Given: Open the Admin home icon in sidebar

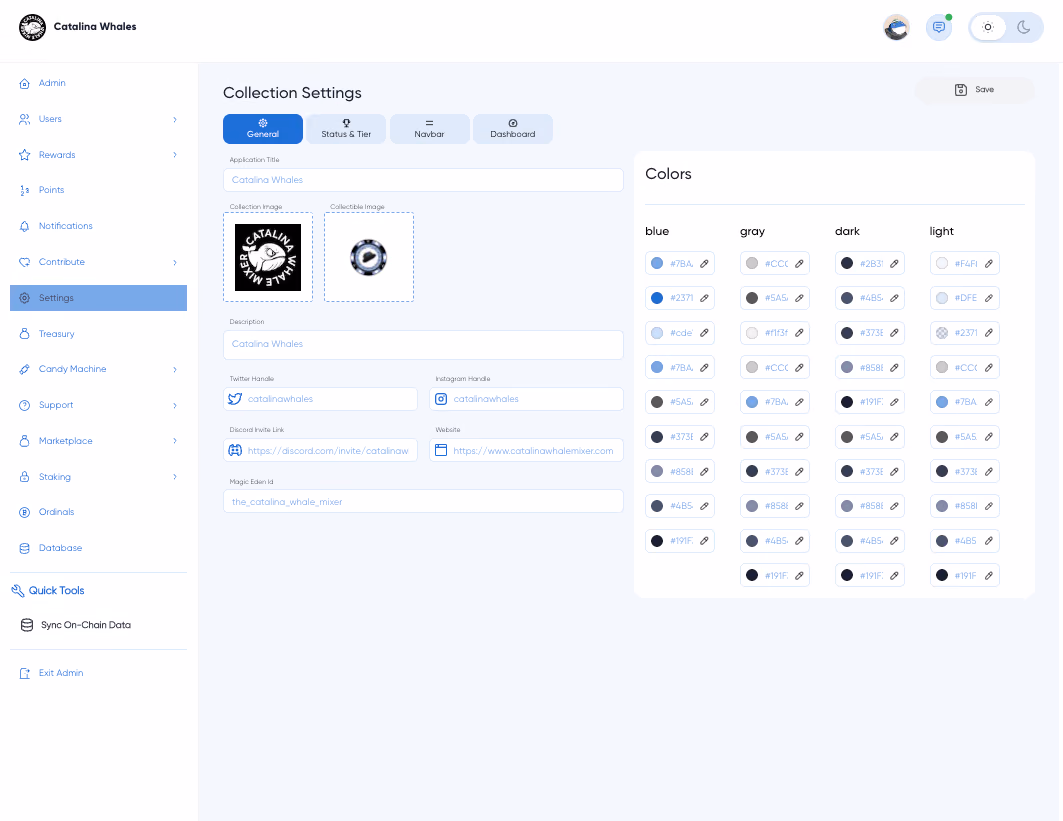Looking at the screenshot, I should (x=24, y=83).
